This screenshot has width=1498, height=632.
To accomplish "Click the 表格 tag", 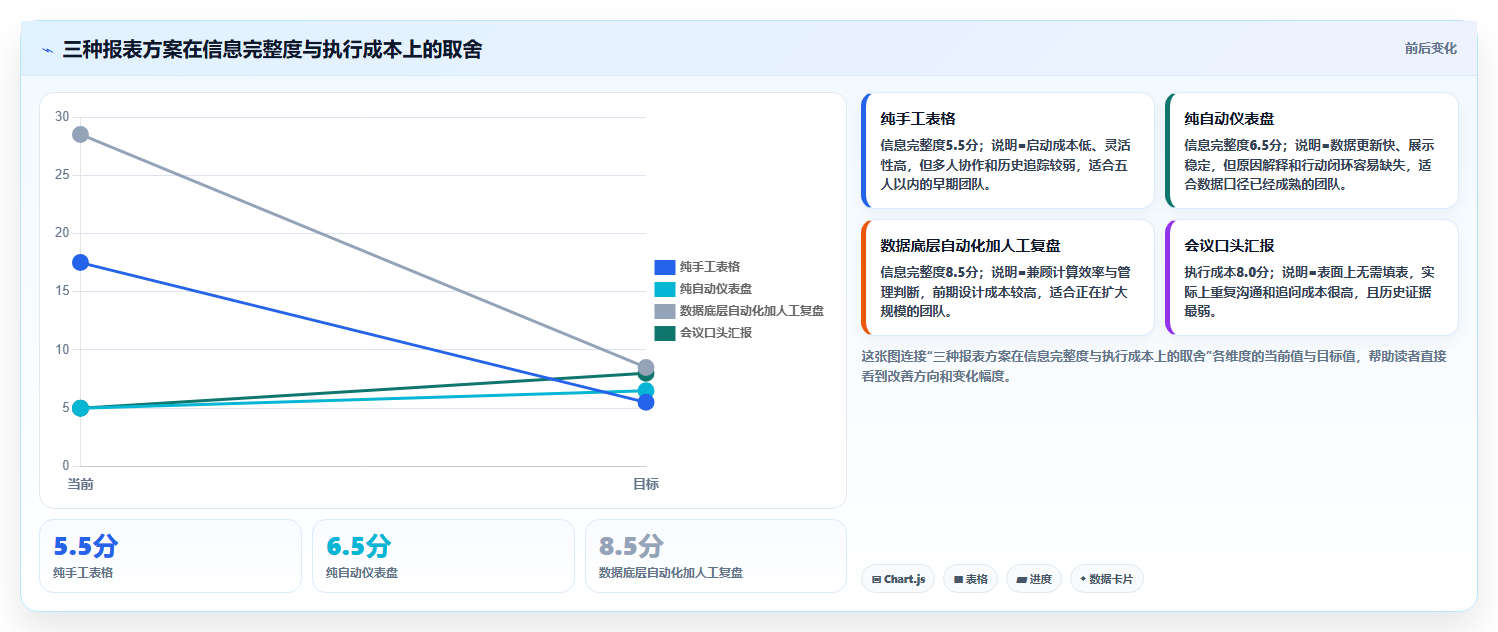I will 970,579.
